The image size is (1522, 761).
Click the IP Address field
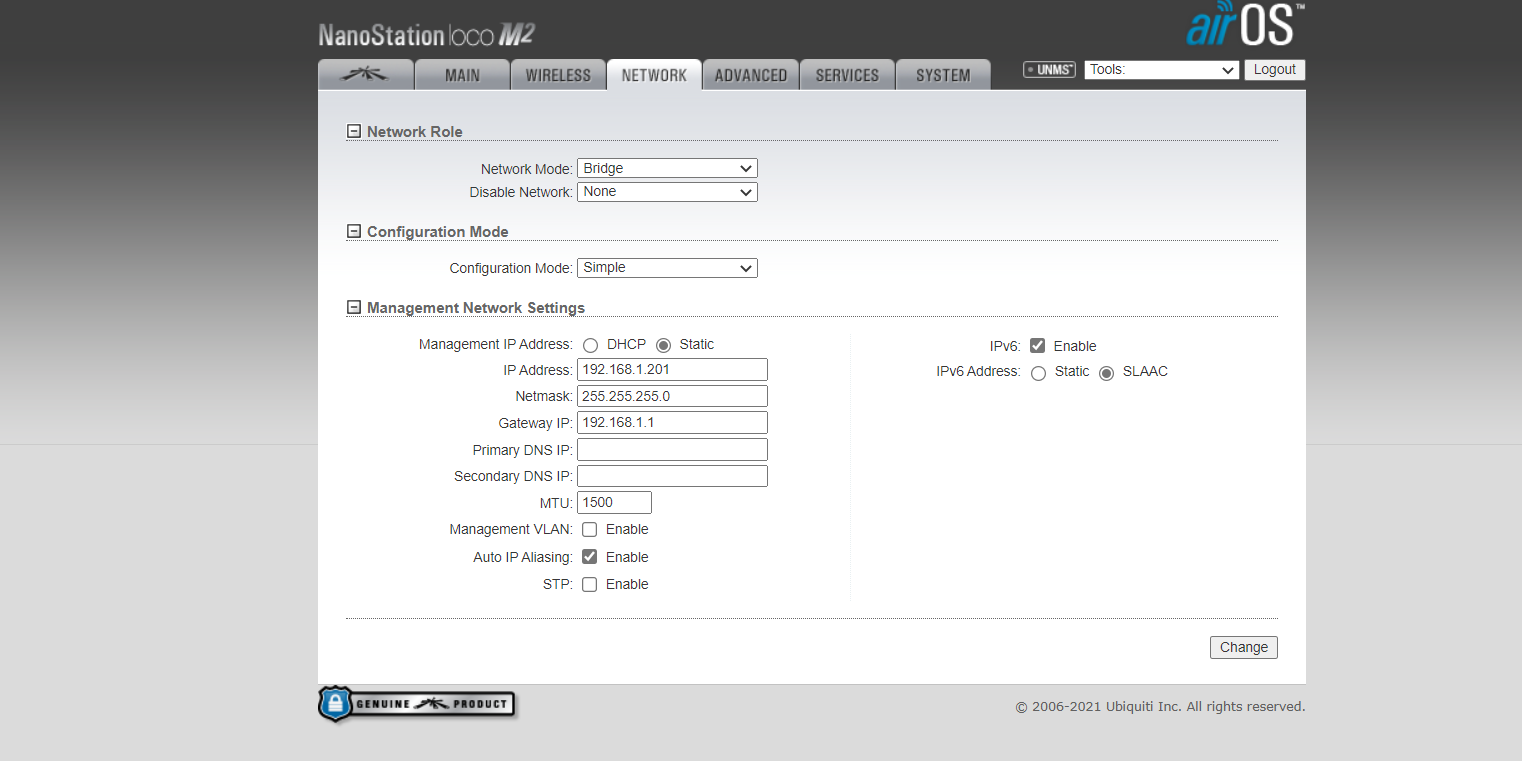click(672, 369)
